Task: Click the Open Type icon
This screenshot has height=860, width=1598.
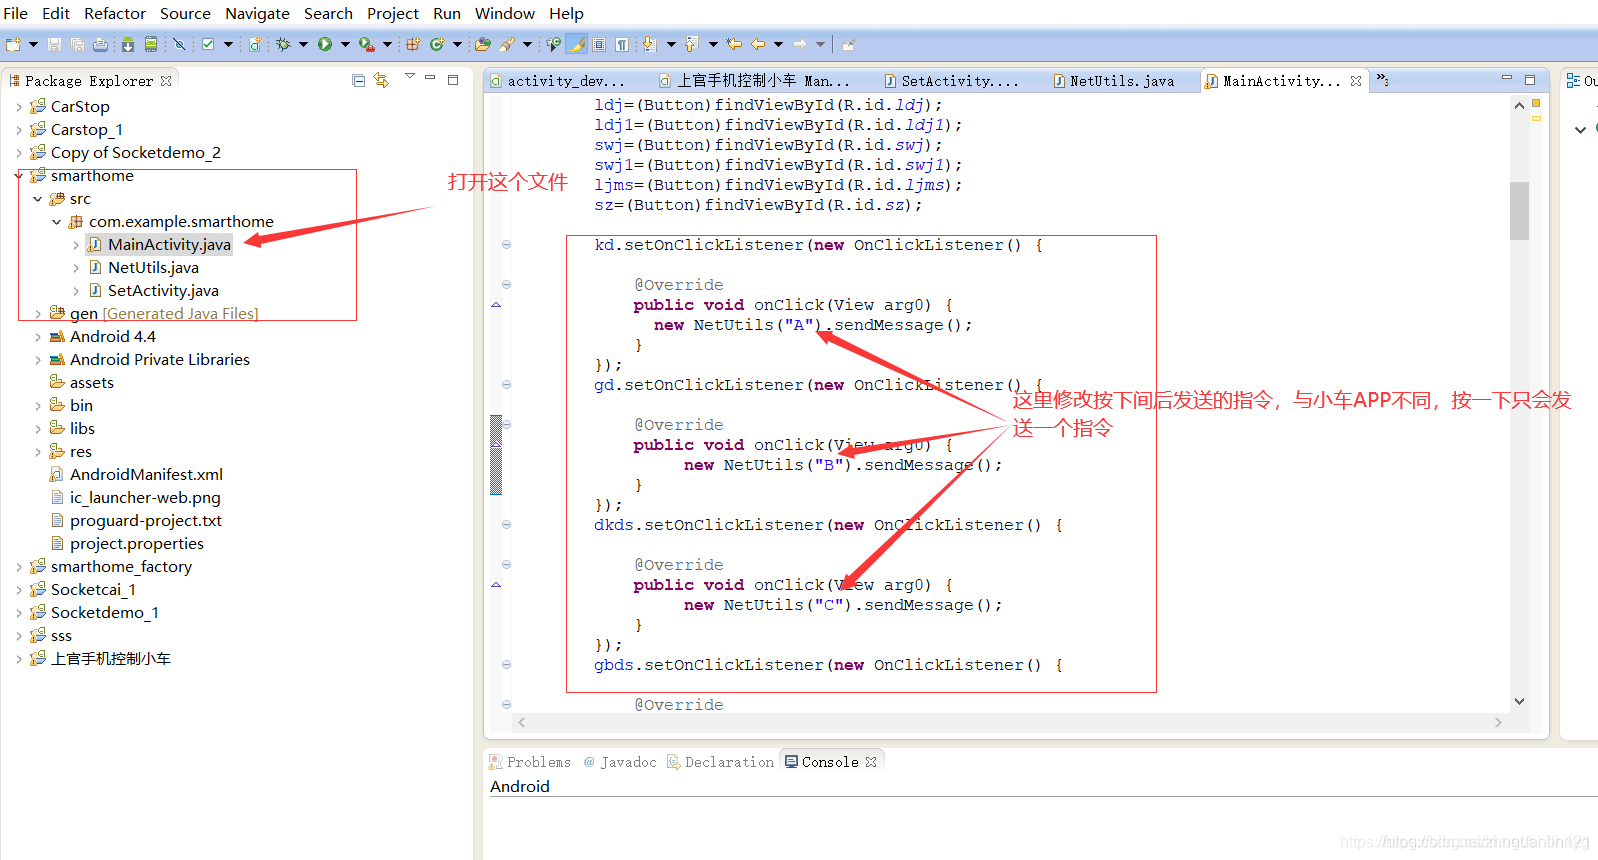Action: [483, 44]
